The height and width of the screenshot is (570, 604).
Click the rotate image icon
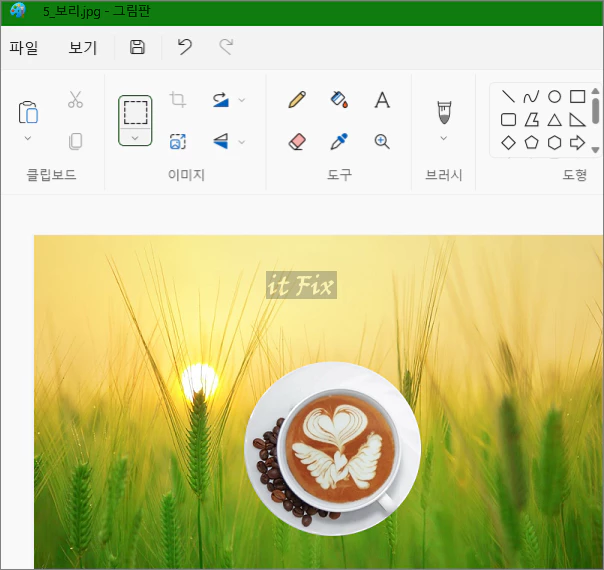pyautogui.click(x=221, y=100)
